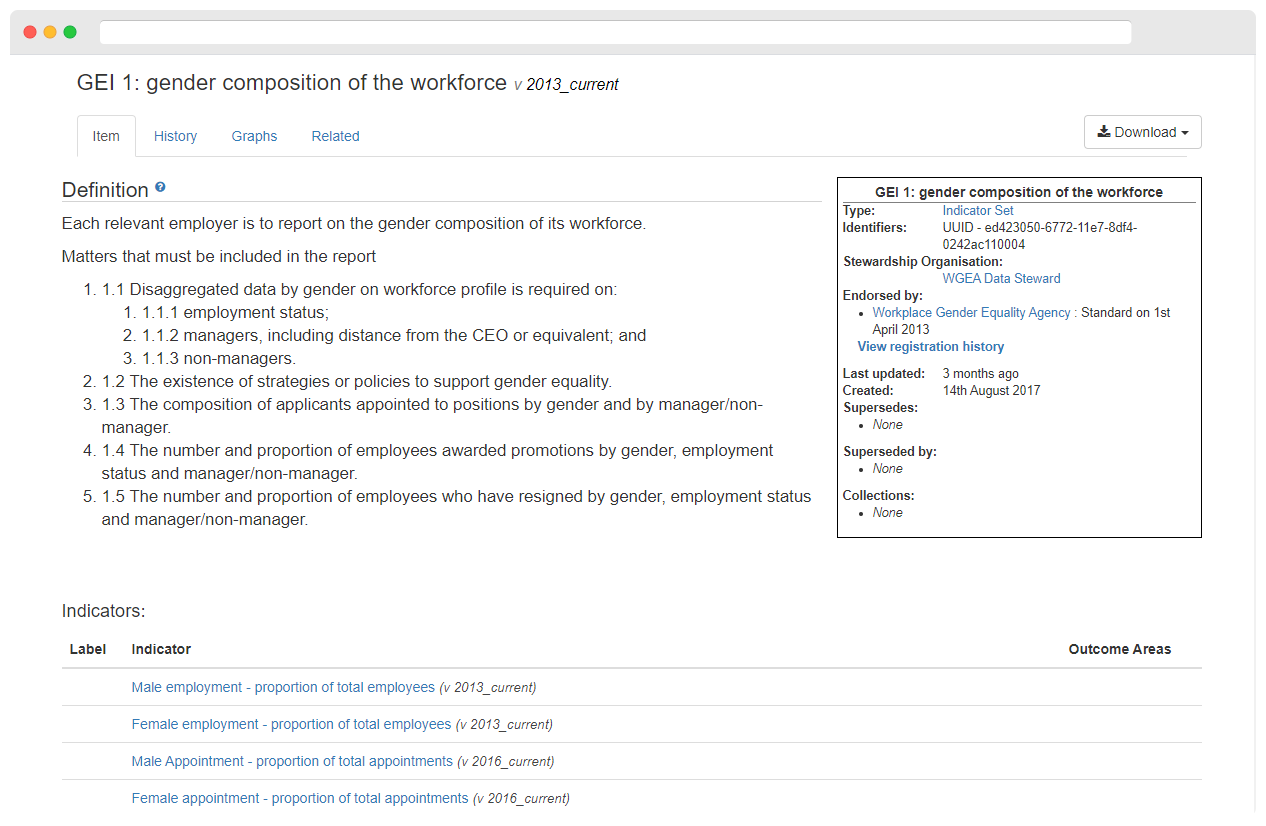Click the red close window button
Viewport: 1266px width, 826px height.
click(30, 32)
